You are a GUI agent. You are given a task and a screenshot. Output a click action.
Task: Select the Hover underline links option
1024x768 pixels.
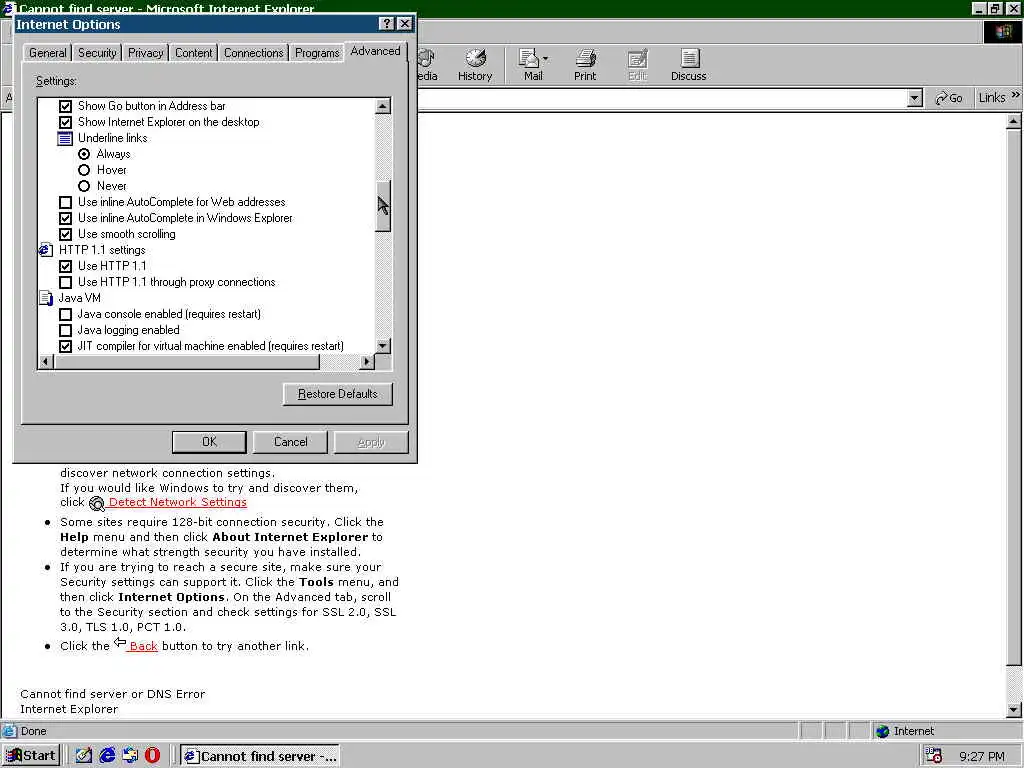84,170
